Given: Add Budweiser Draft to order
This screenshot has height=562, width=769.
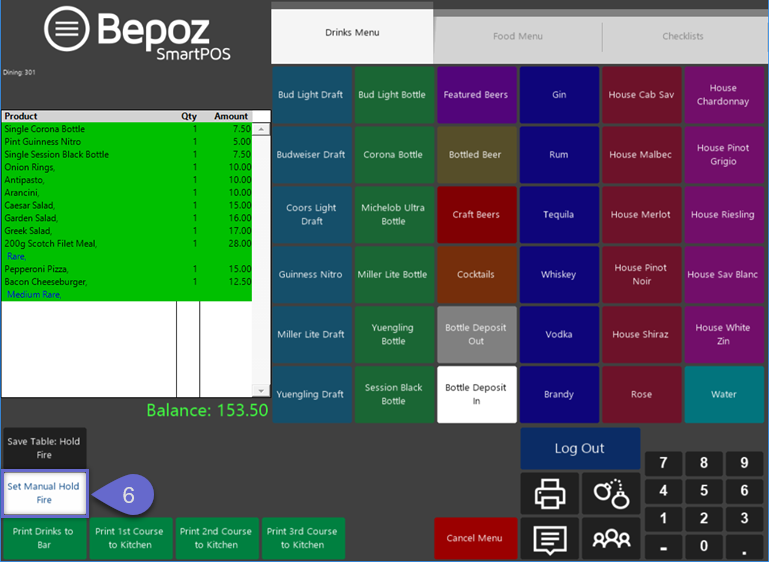Looking at the screenshot, I should (312, 154).
